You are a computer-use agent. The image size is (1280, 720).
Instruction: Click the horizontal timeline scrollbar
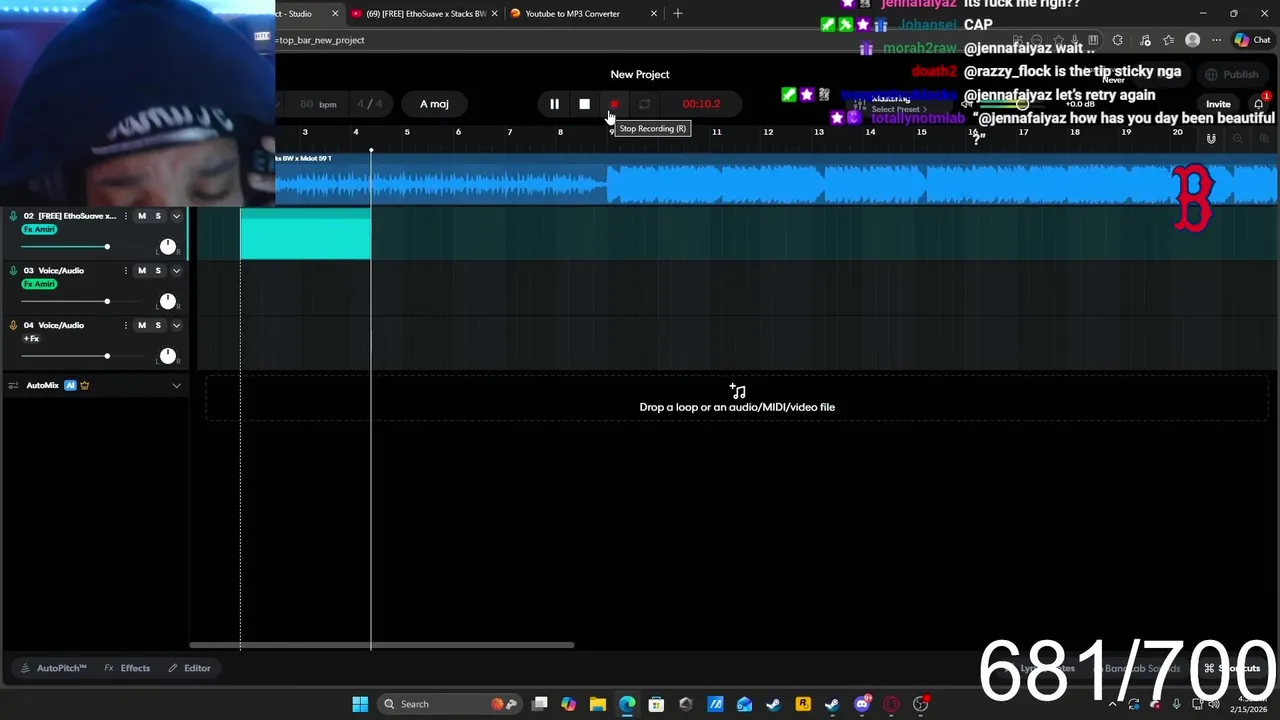click(382, 645)
